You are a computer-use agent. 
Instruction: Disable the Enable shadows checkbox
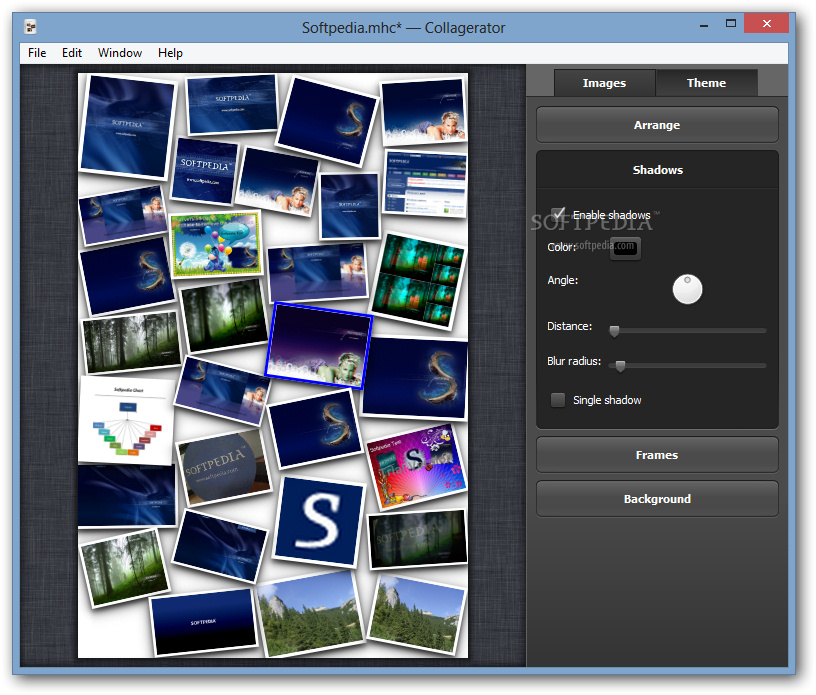tap(558, 214)
